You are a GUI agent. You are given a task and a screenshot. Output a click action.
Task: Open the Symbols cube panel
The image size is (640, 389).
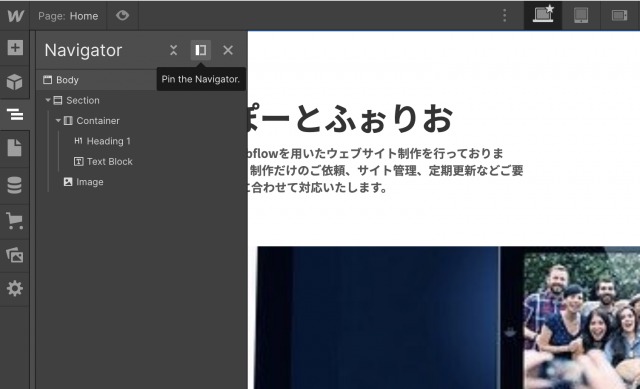click(x=15, y=82)
